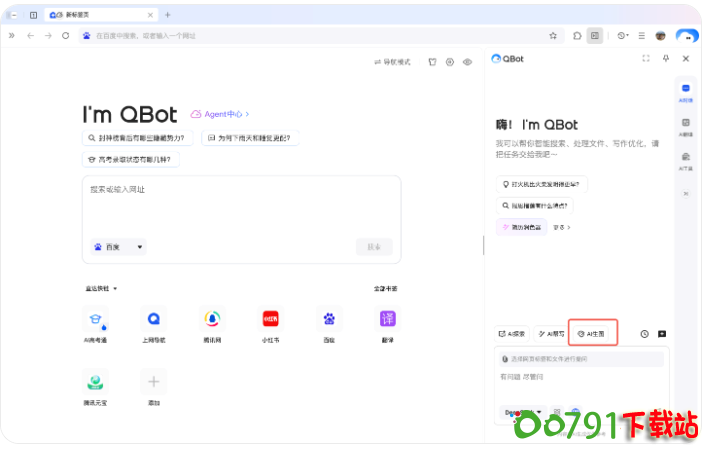Screen dimensions: 708x449
Task: Switch to the AI生图 mode tab
Action: coord(592,333)
